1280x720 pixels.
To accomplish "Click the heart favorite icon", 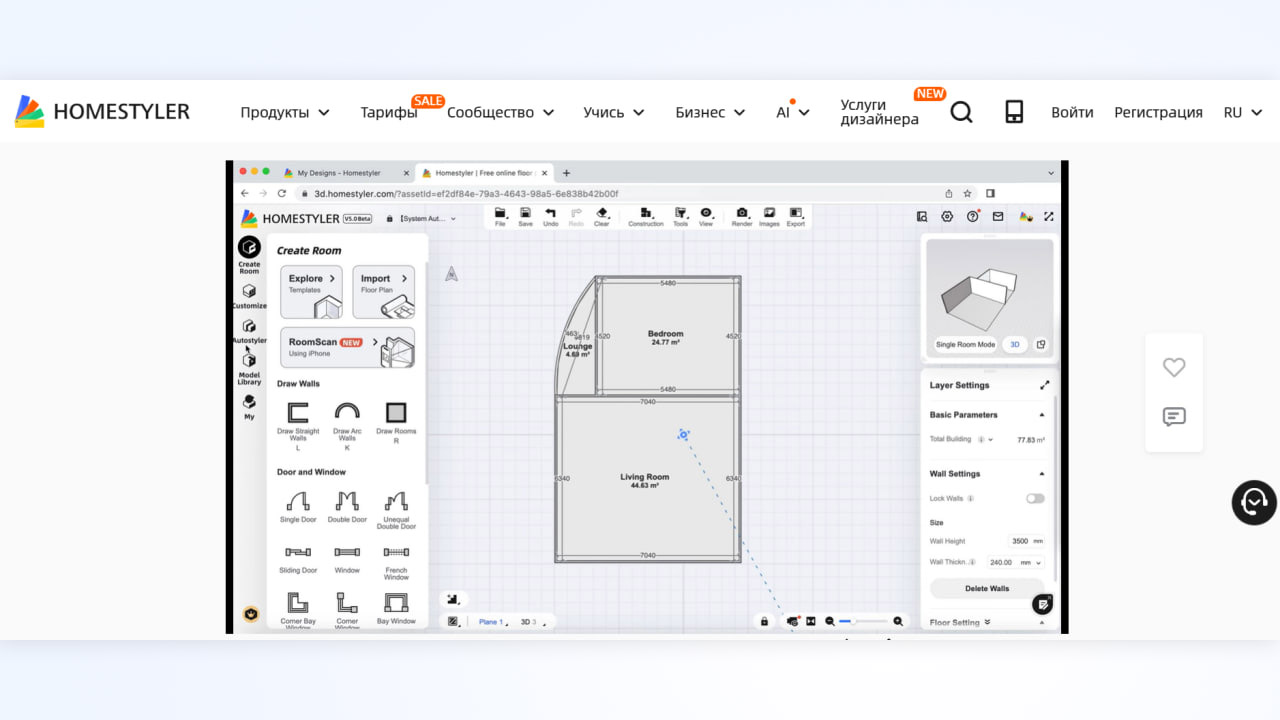I will [1174, 368].
